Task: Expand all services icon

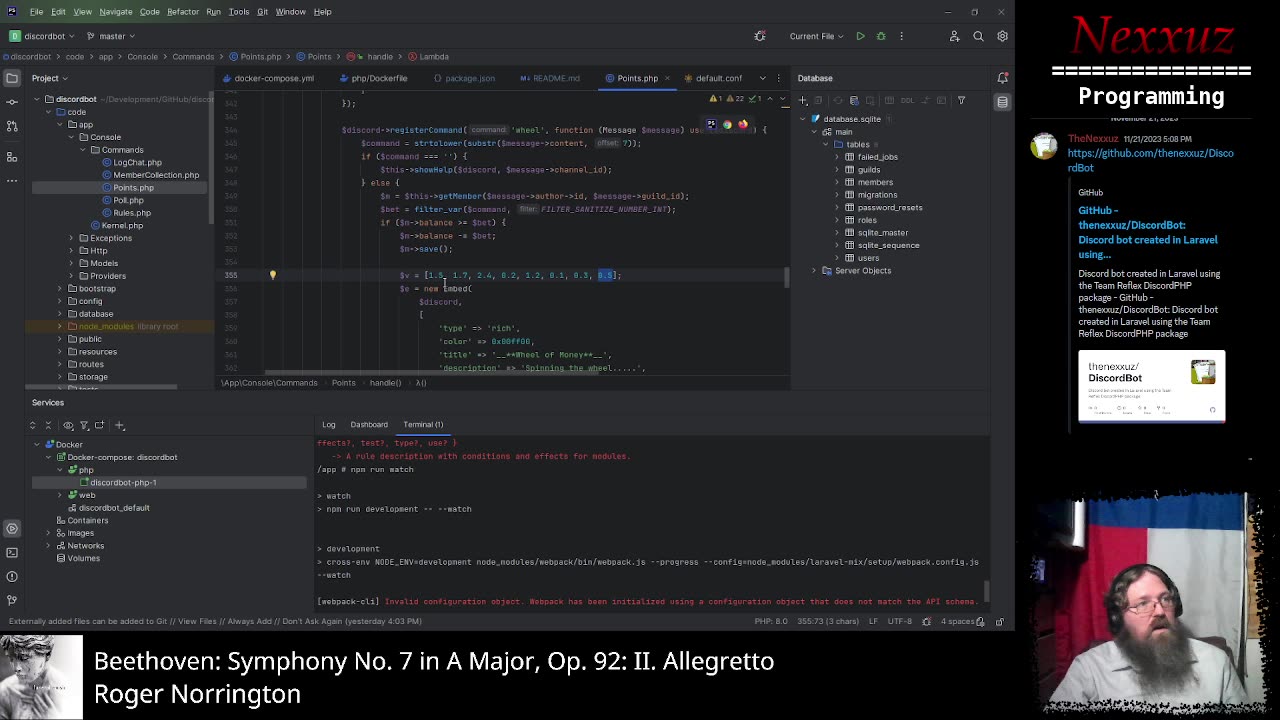Action: [x=32, y=425]
